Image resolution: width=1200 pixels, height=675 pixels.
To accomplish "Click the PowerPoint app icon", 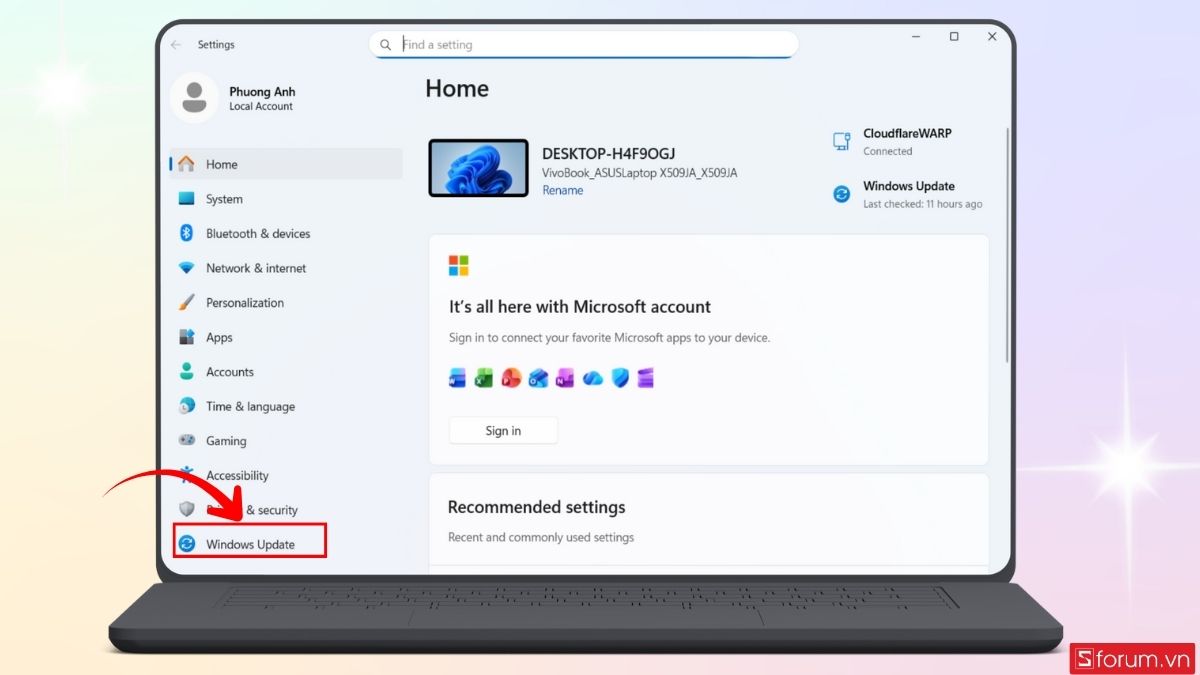I will tap(510, 377).
